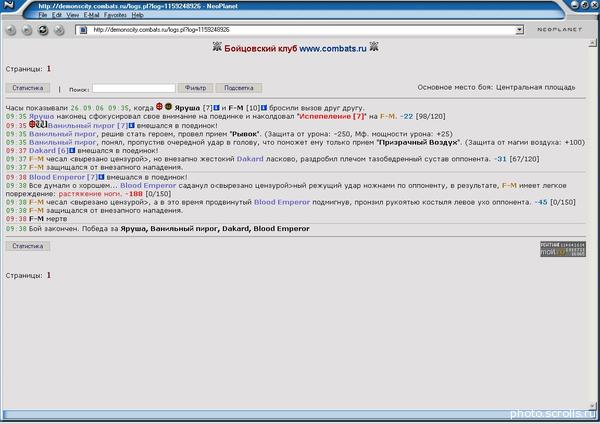Open the E-Mail menu
600x424 pixels.
(91, 15)
